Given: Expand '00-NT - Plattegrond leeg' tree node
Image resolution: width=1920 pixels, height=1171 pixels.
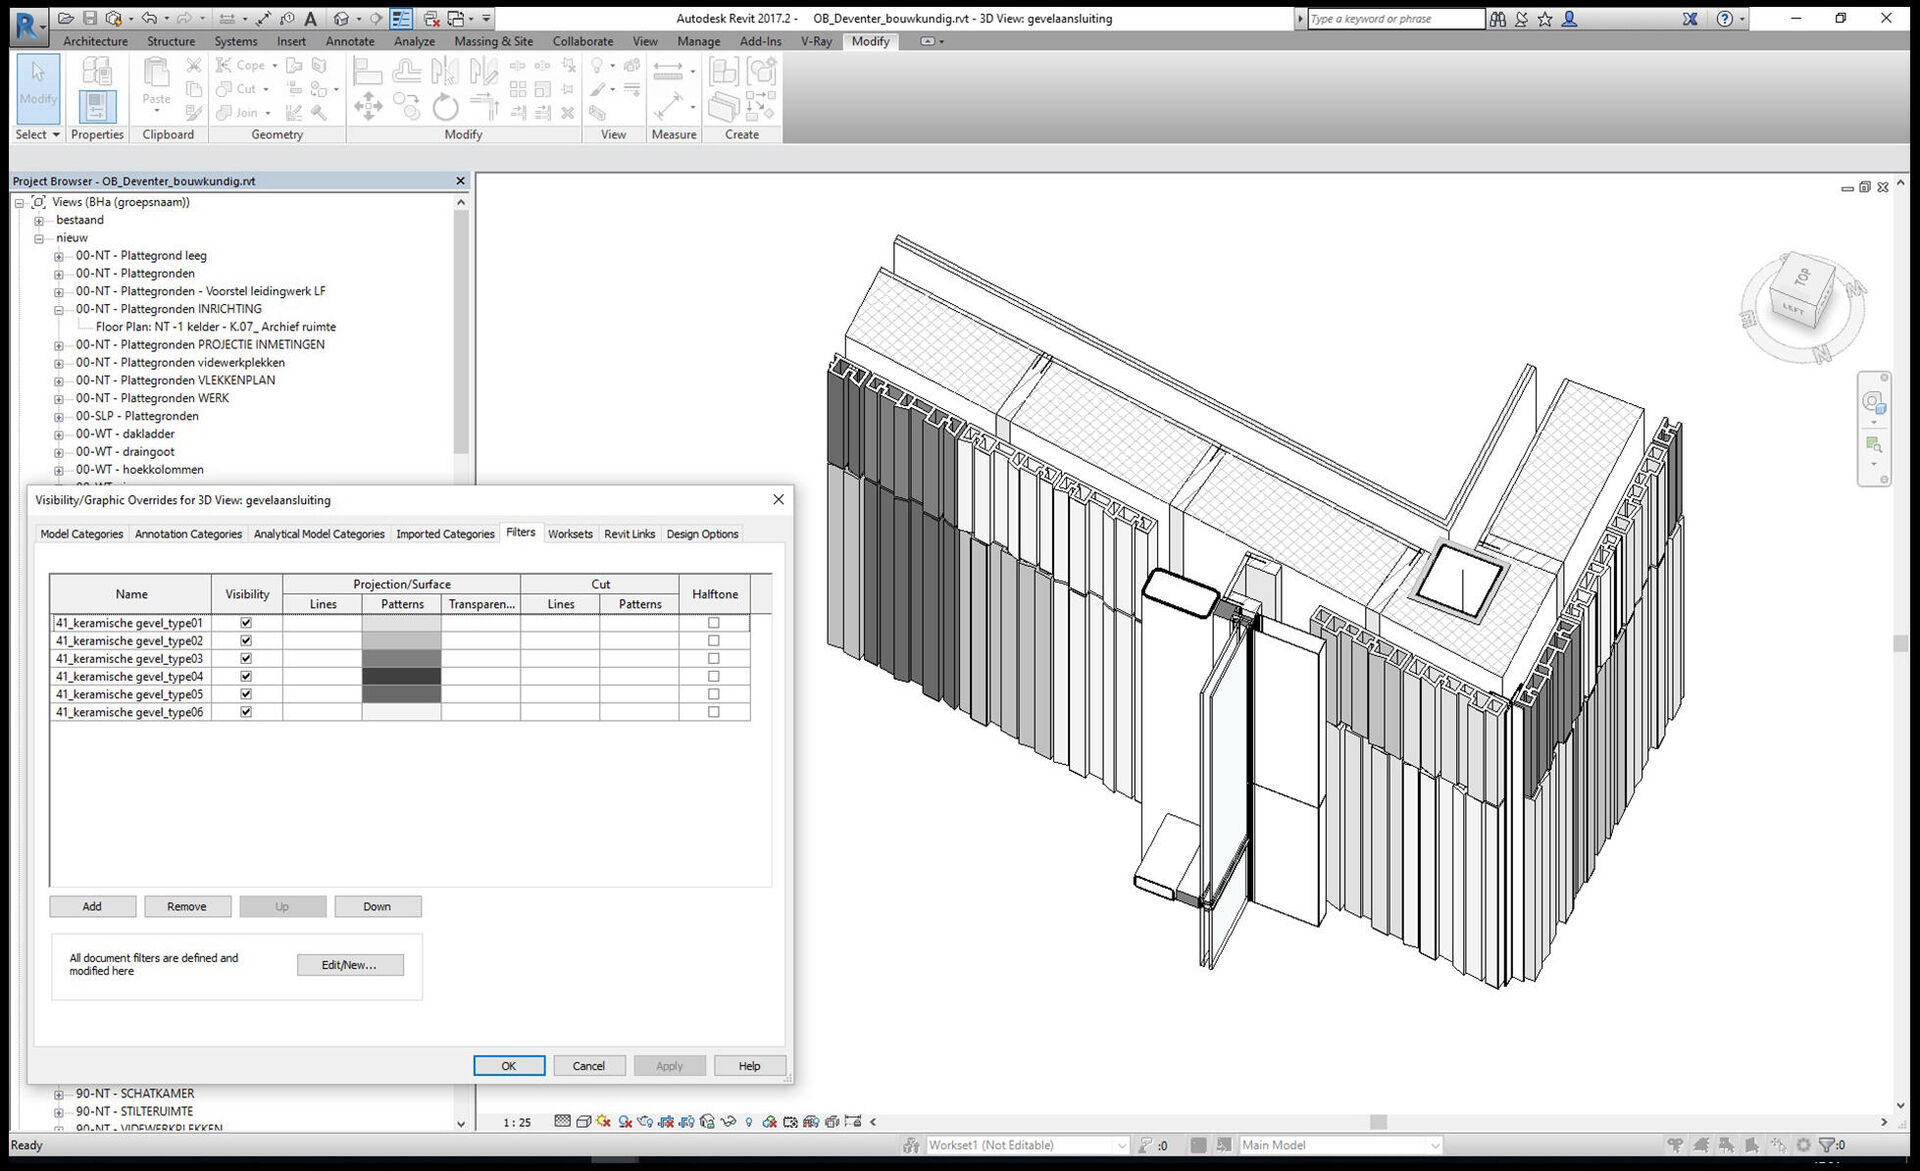Looking at the screenshot, I should click(x=58, y=257).
